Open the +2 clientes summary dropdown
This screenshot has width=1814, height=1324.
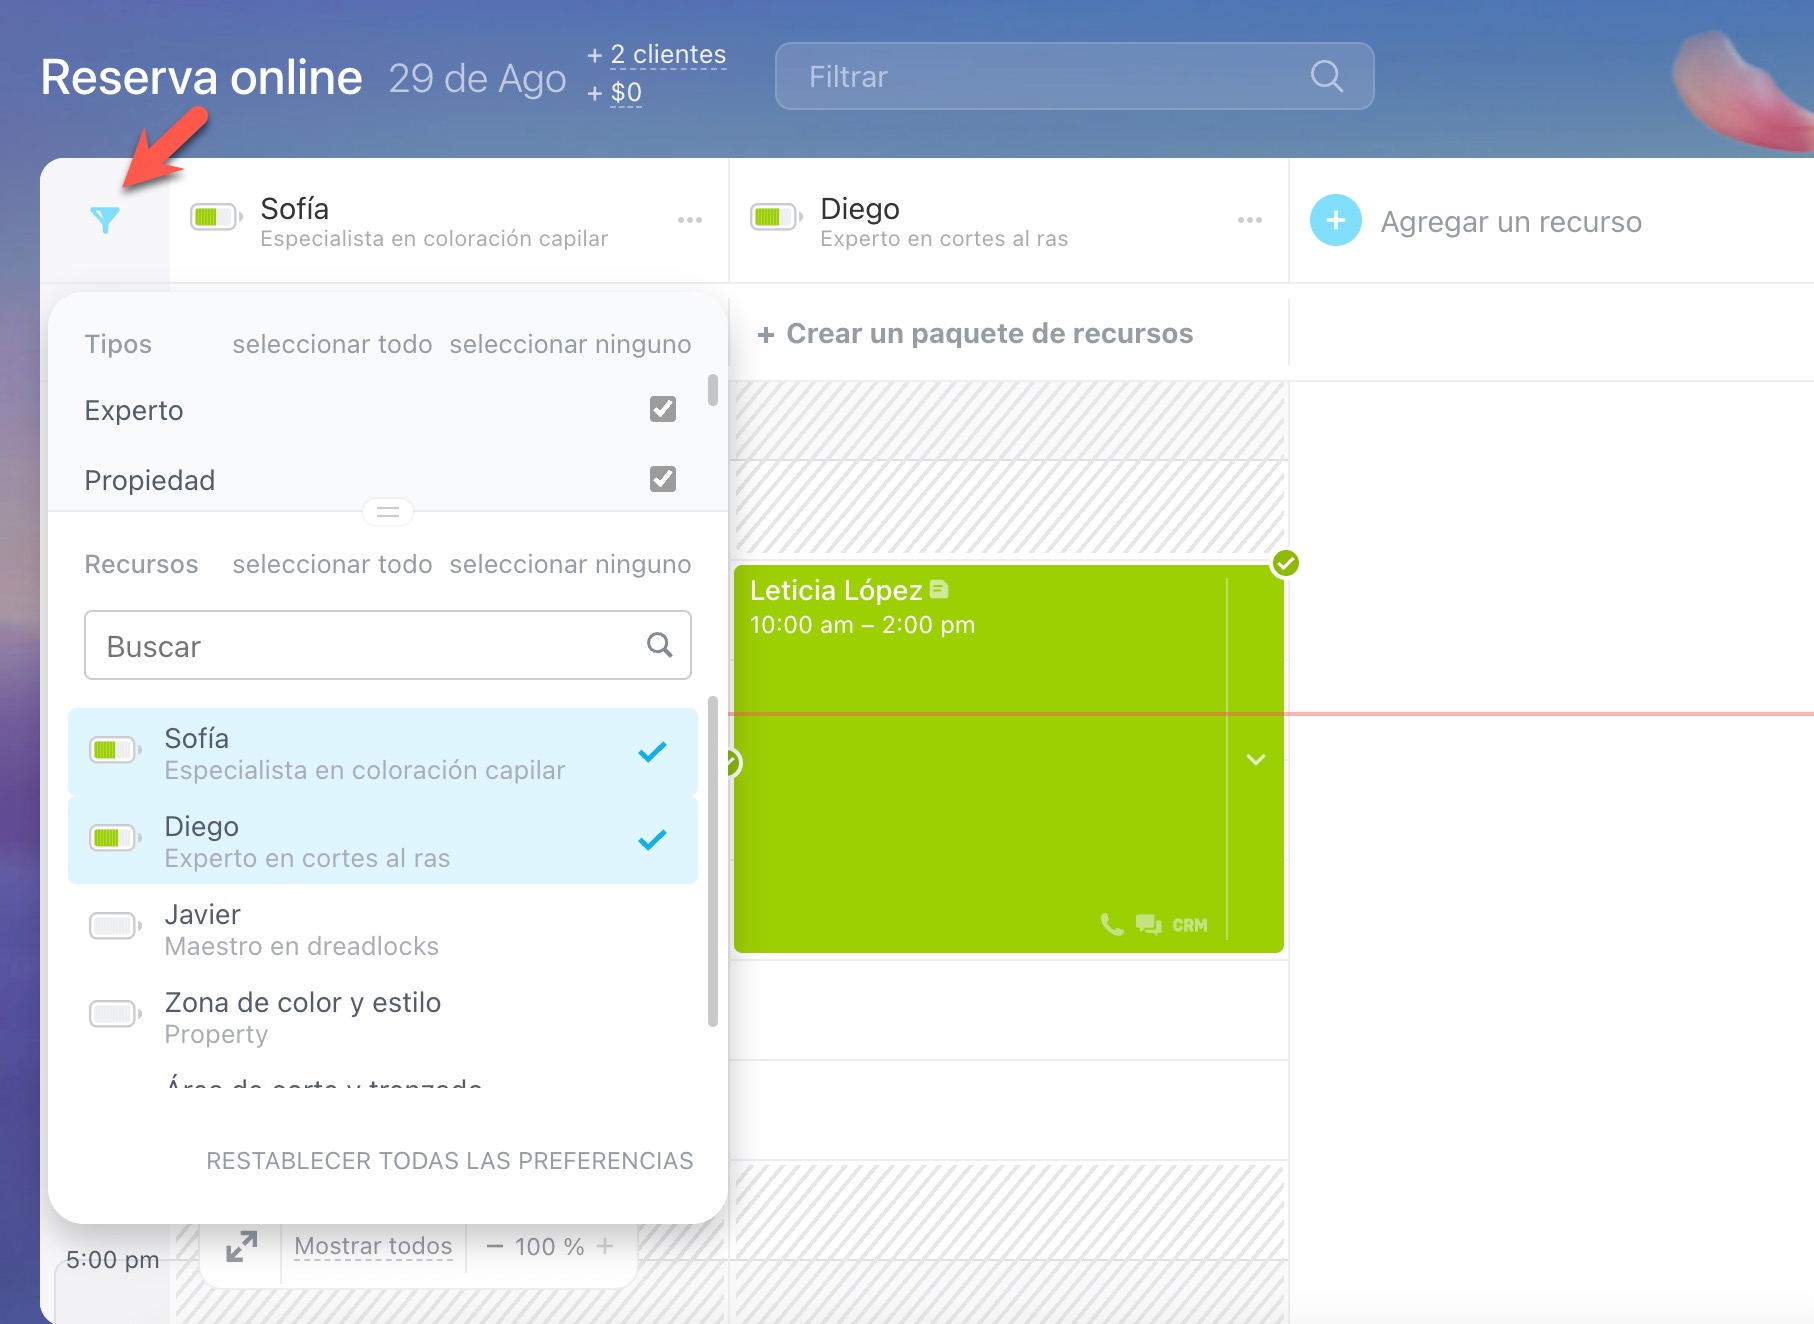click(668, 55)
